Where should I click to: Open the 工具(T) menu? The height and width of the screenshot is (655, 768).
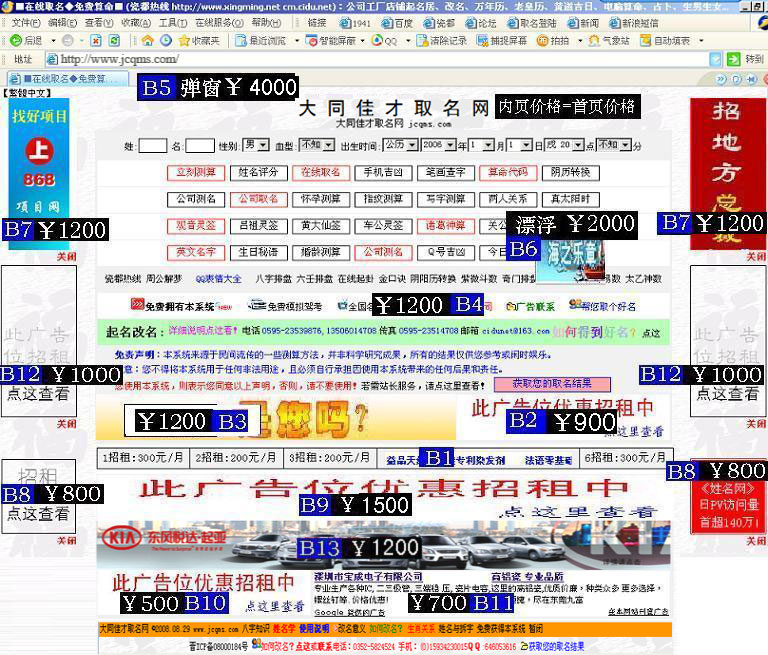(x=172, y=23)
